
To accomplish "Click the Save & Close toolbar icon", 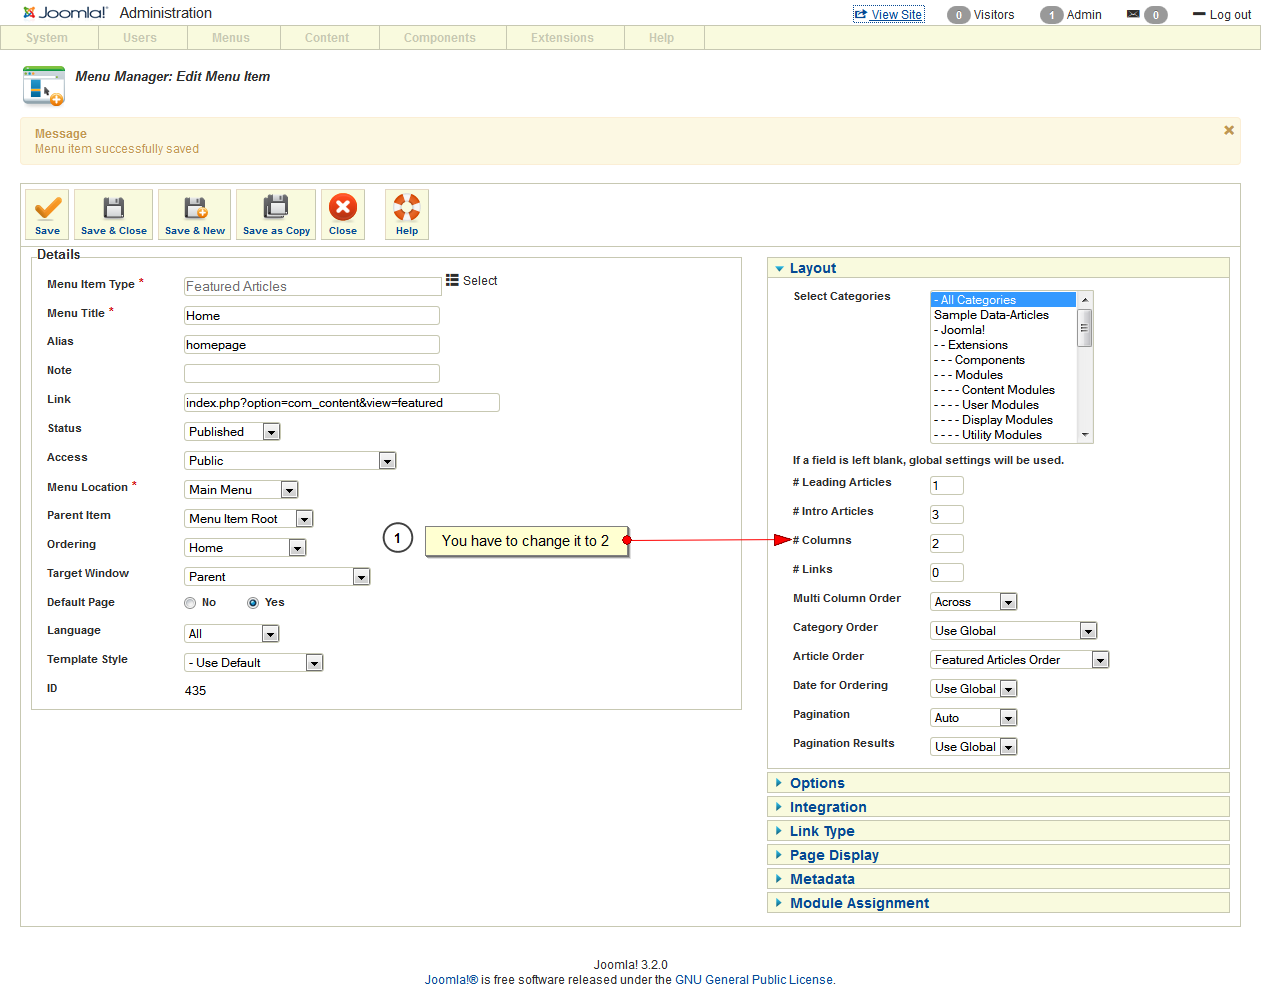I will (x=114, y=208).
